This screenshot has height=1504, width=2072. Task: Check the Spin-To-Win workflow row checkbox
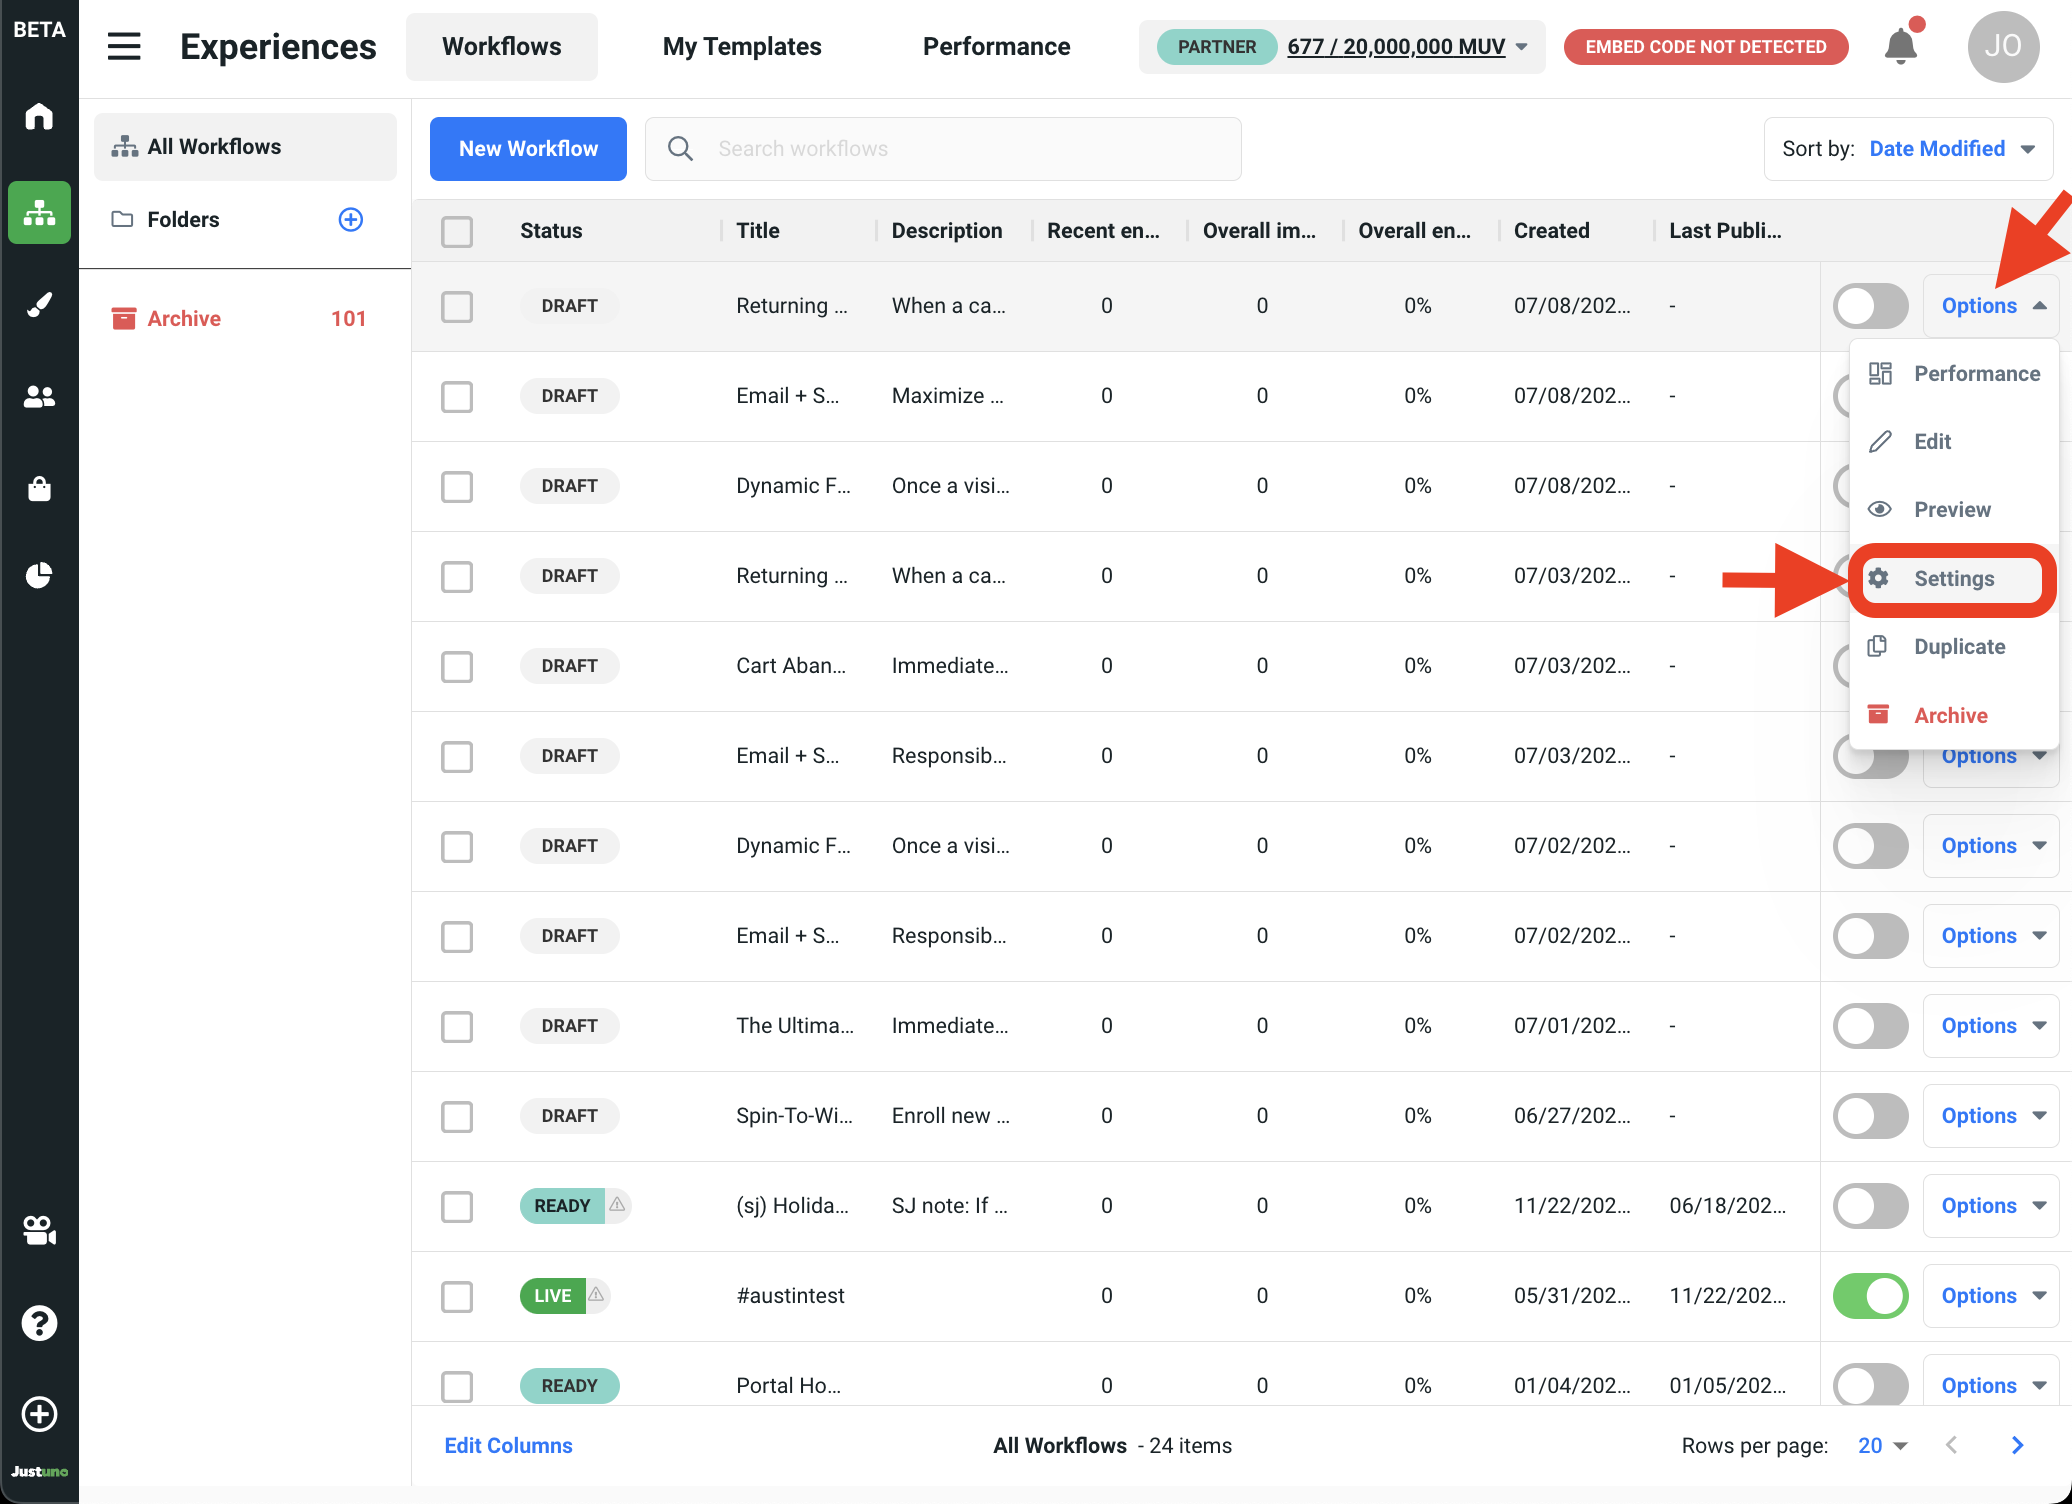[457, 1116]
